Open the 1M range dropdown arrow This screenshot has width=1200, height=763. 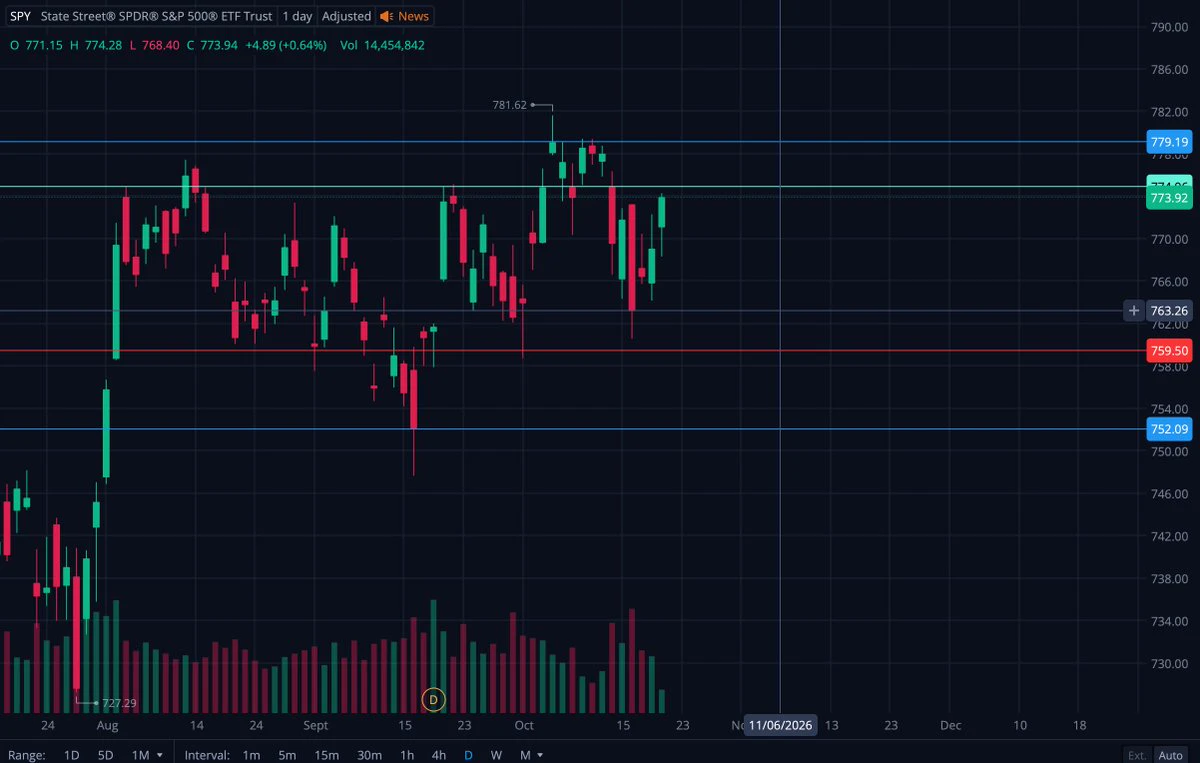click(x=160, y=755)
